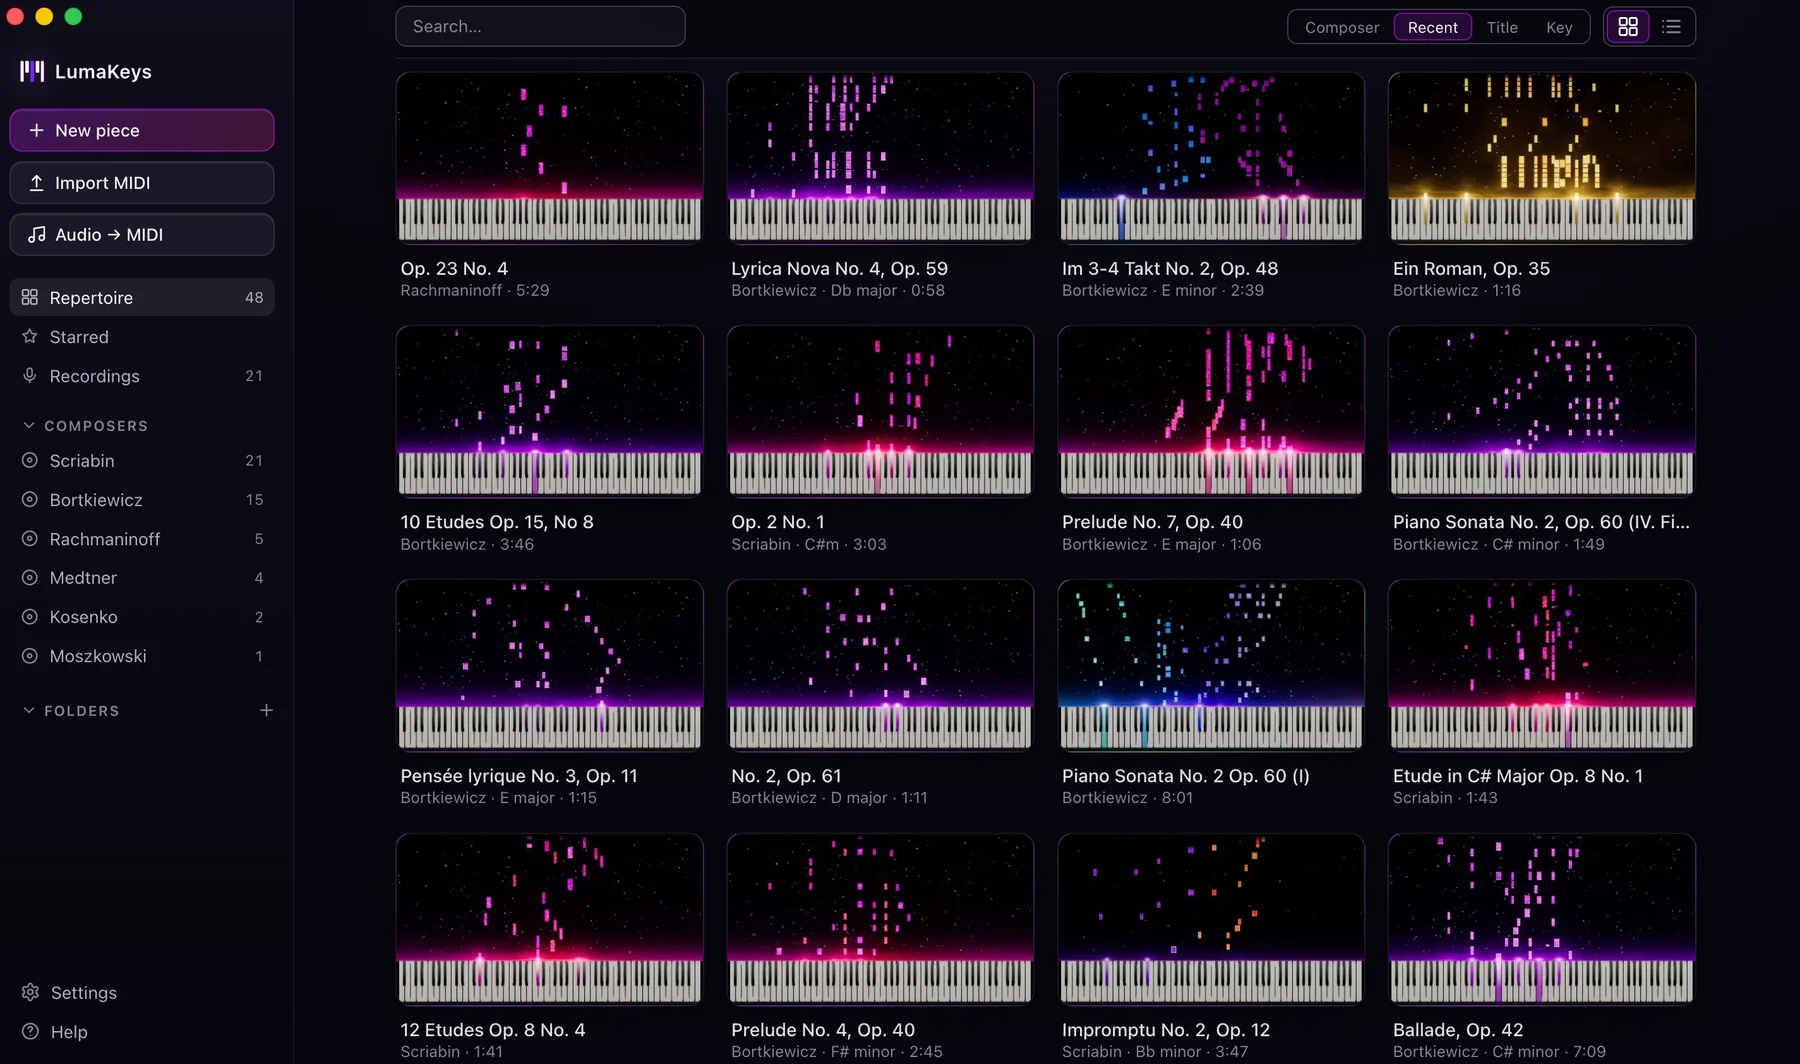Show Starred pieces

142,336
